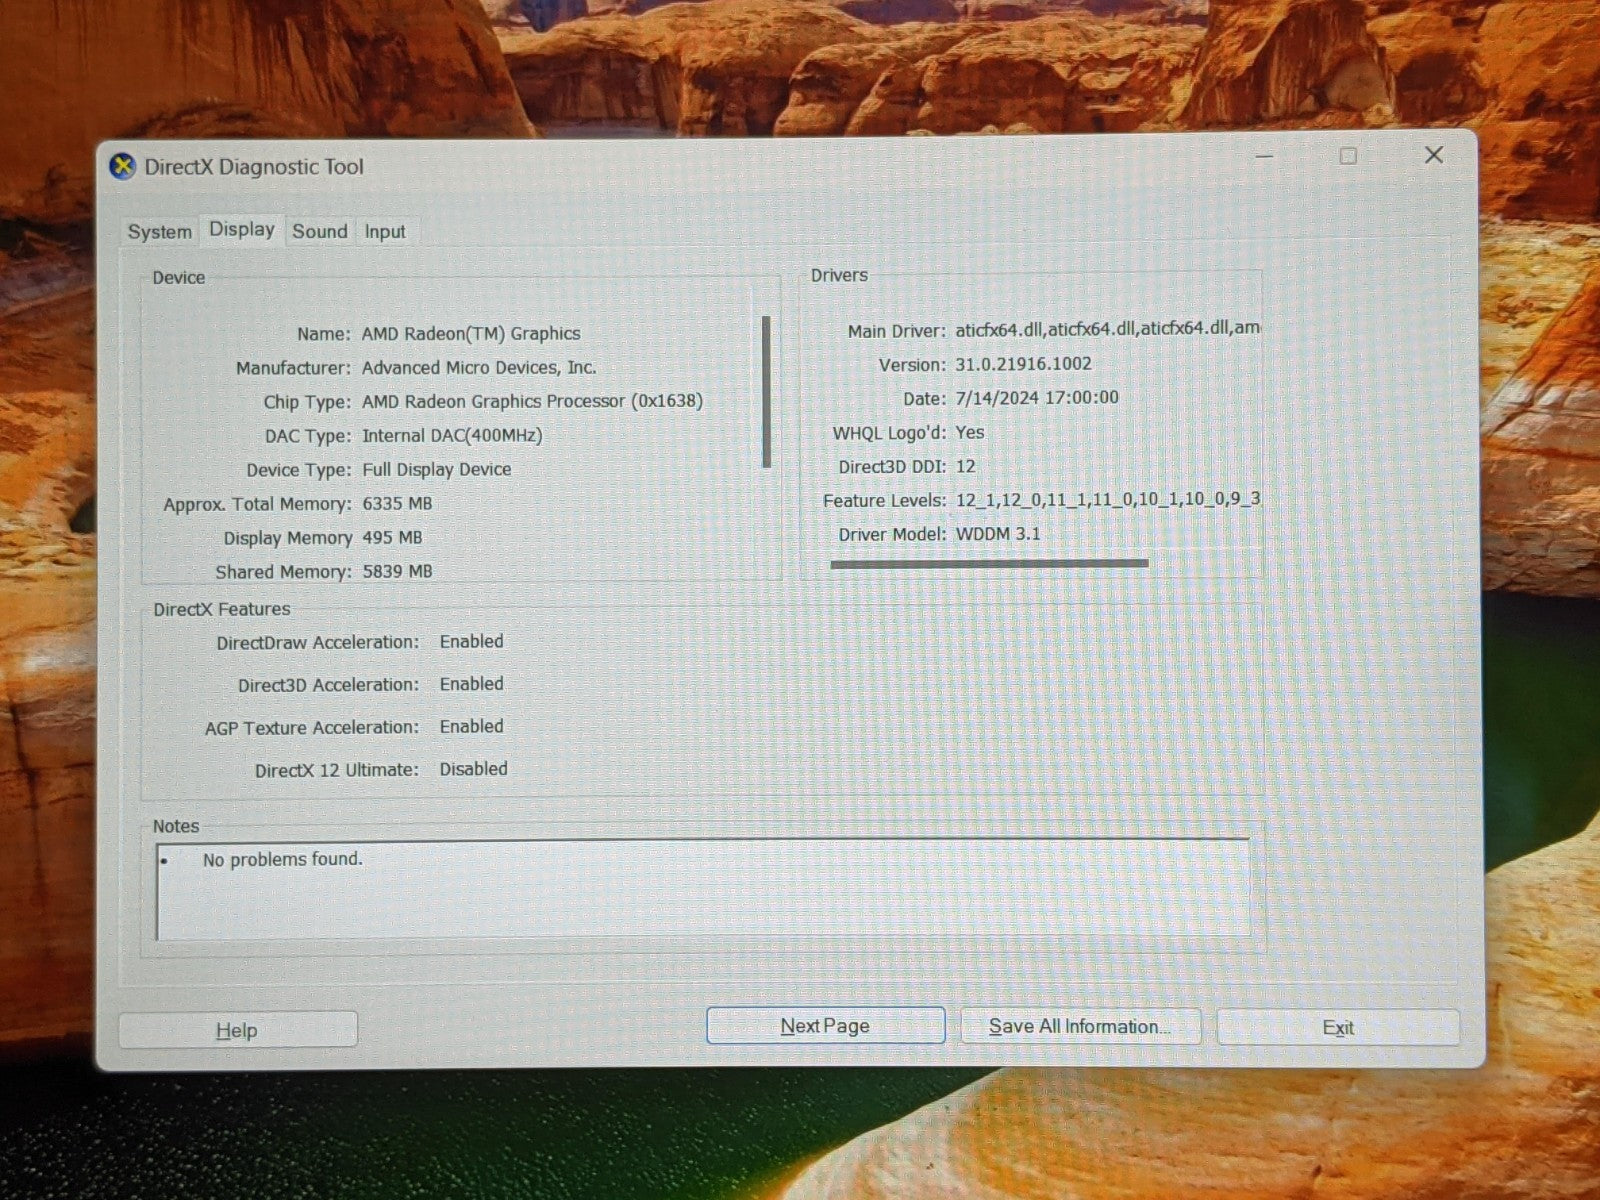Click the Device section vertical scrollbar
Viewport: 1600px width, 1200px height.
[x=766, y=391]
